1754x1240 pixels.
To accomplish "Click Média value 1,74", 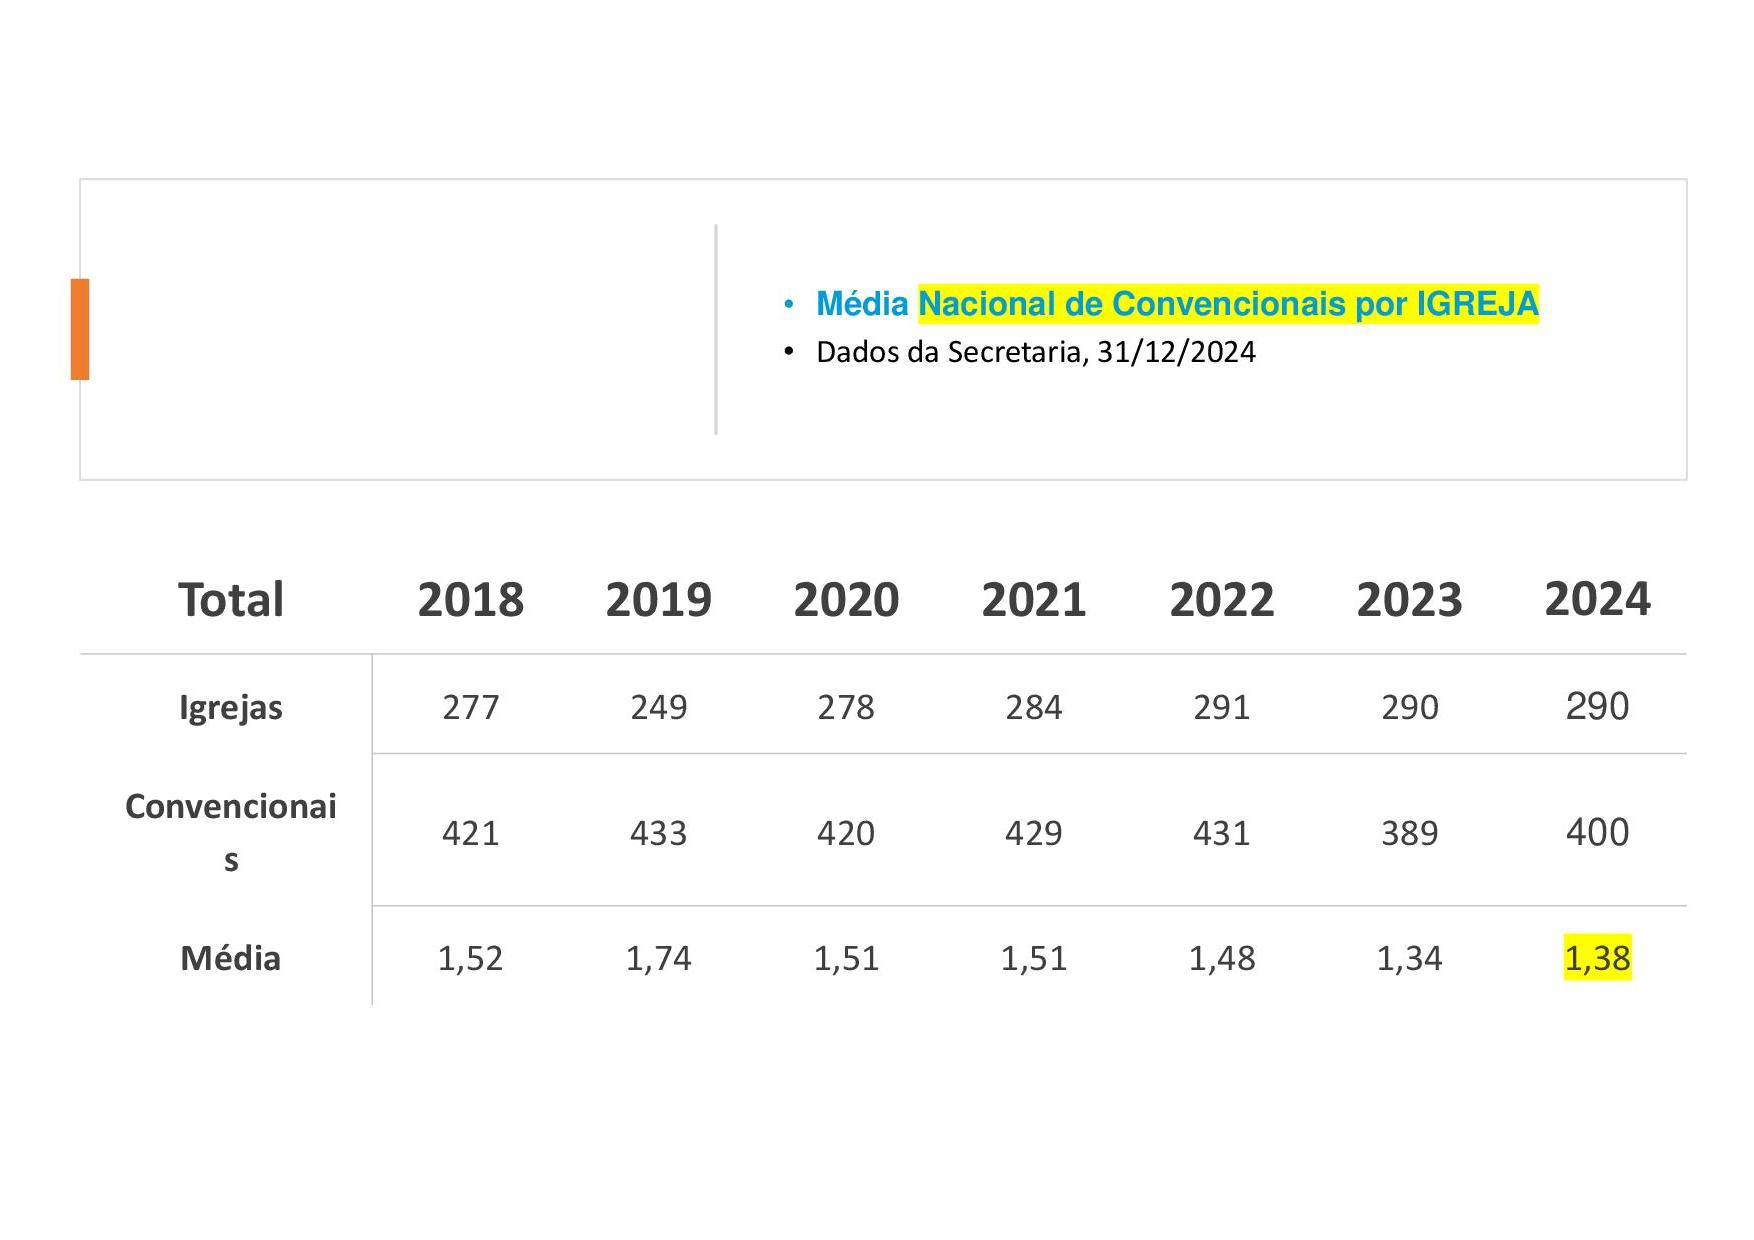I will 659,959.
